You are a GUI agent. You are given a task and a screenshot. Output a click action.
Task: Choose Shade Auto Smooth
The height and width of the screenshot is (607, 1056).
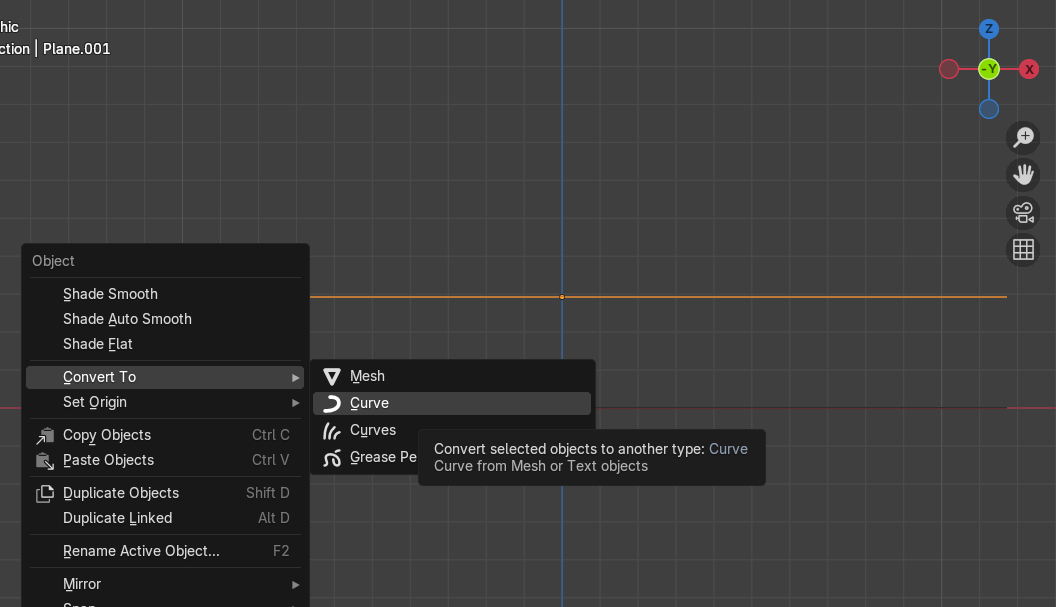click(x=127, y=319)
